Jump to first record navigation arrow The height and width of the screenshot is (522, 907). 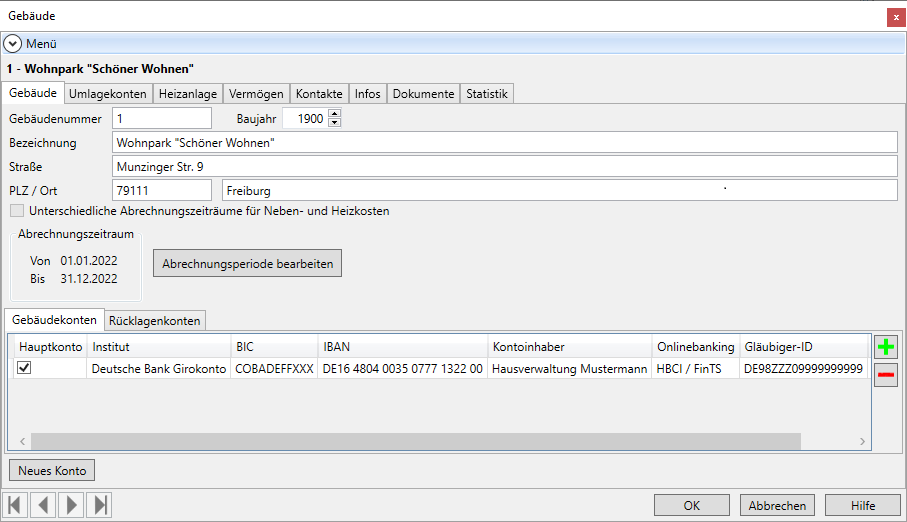15,505
